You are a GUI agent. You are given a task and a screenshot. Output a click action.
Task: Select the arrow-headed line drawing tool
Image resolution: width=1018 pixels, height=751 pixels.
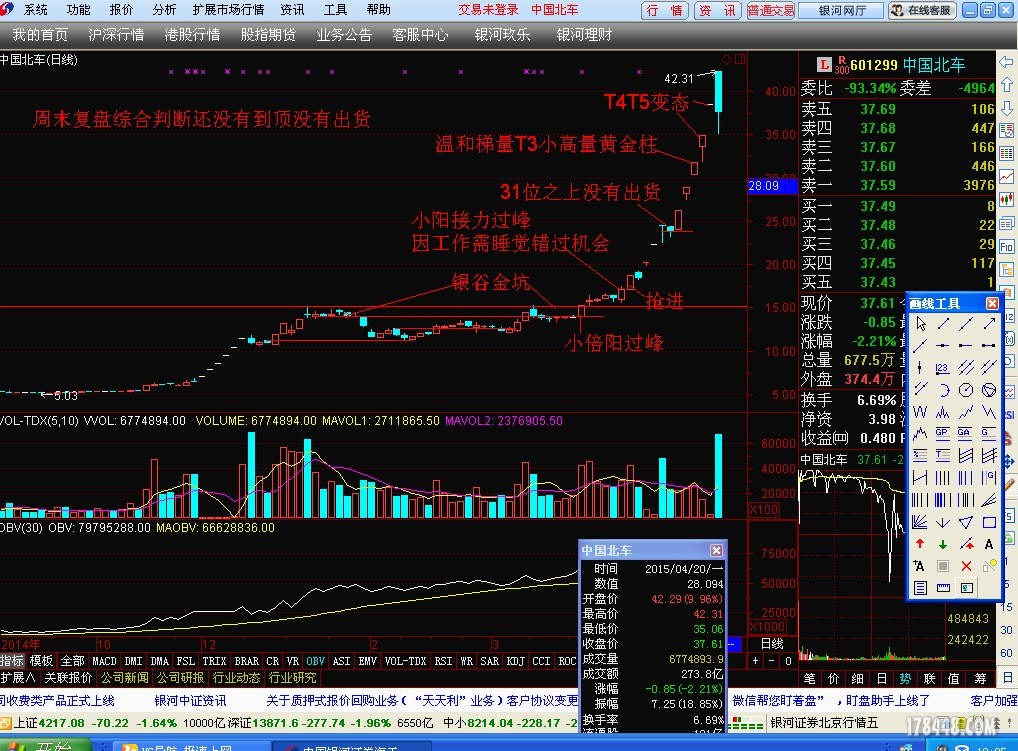pyautogui.click(x=989, y=323)
